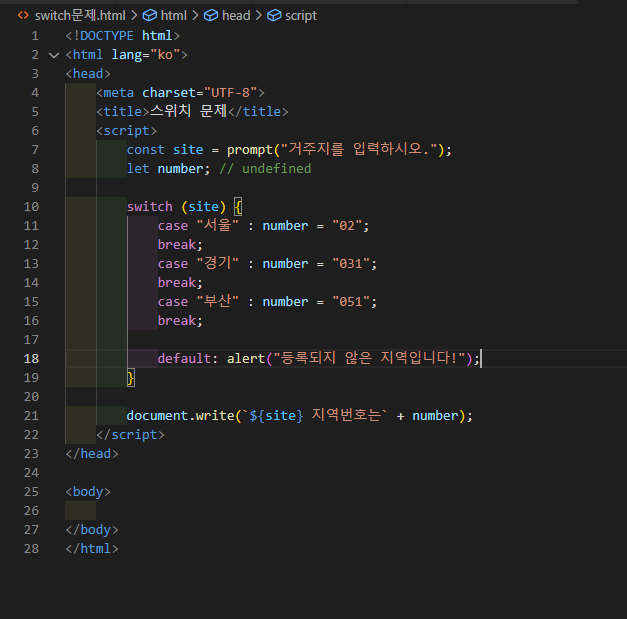Click the opening brace after switch (site)
This screenshot has width=627, height=619.
(x=238, y=207)
